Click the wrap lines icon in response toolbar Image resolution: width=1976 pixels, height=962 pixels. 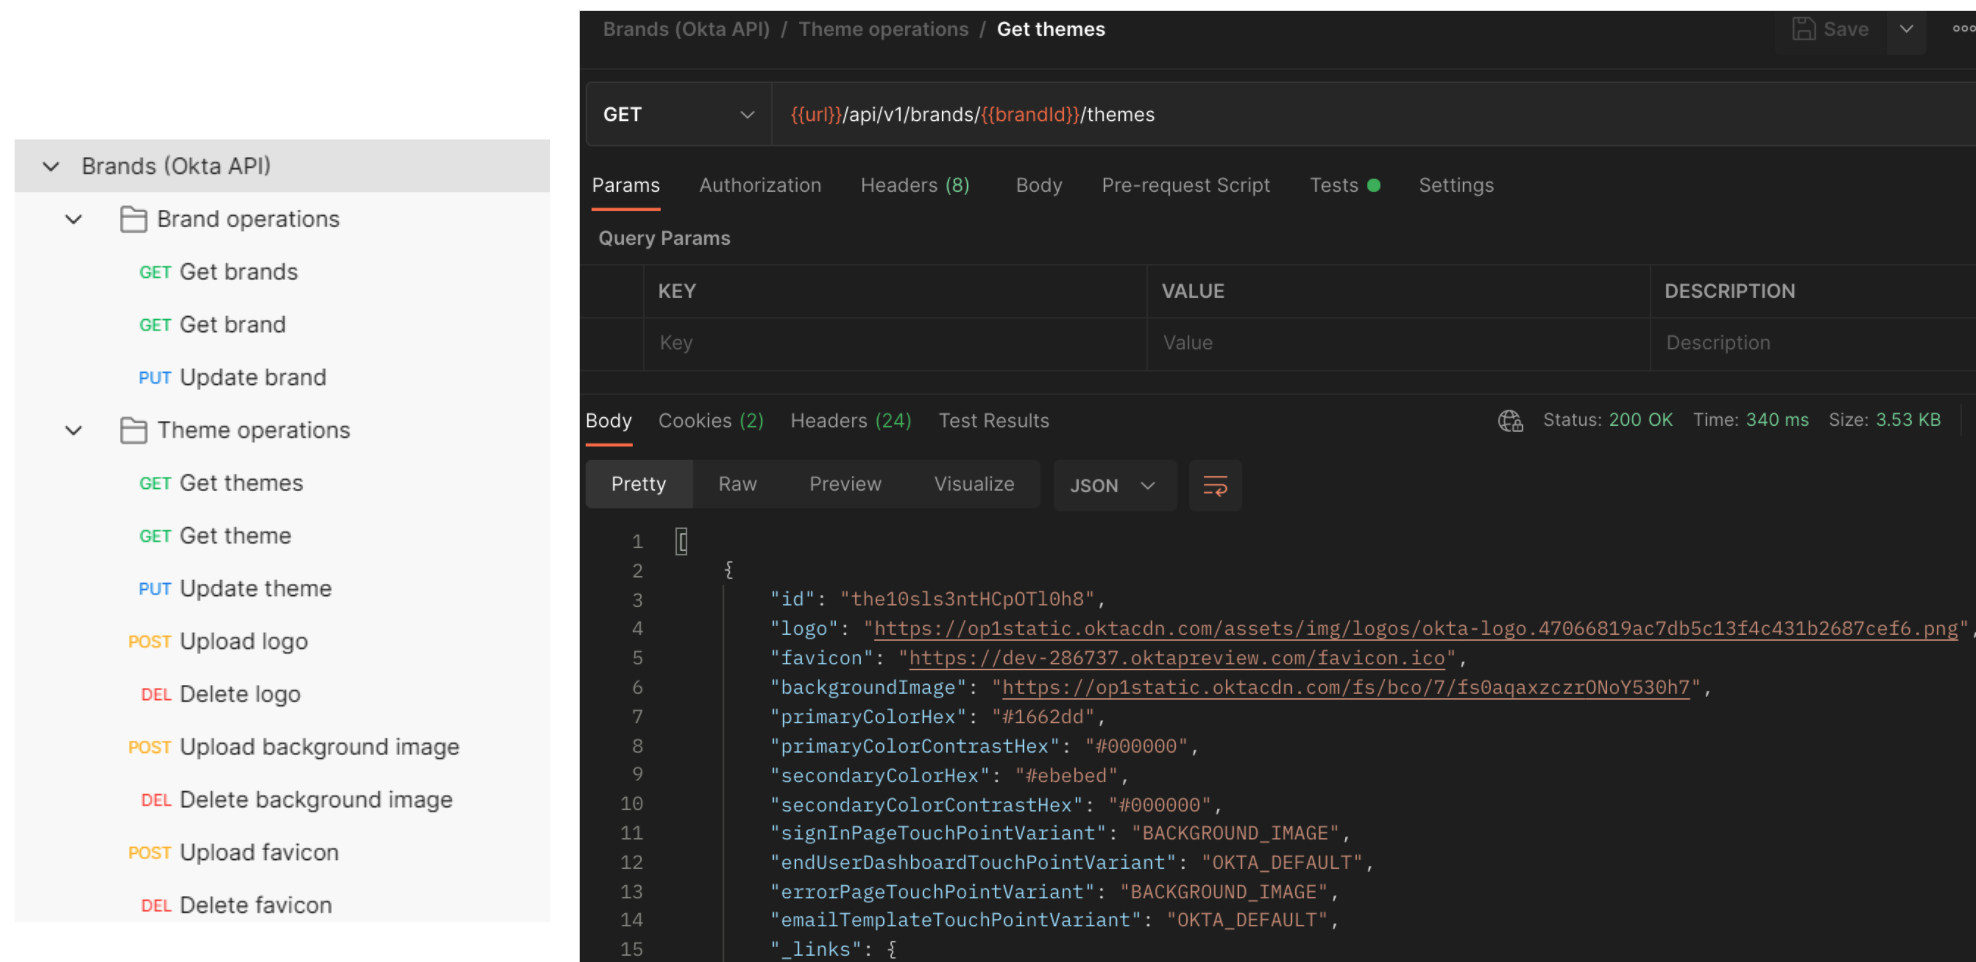pos(1215,486)
